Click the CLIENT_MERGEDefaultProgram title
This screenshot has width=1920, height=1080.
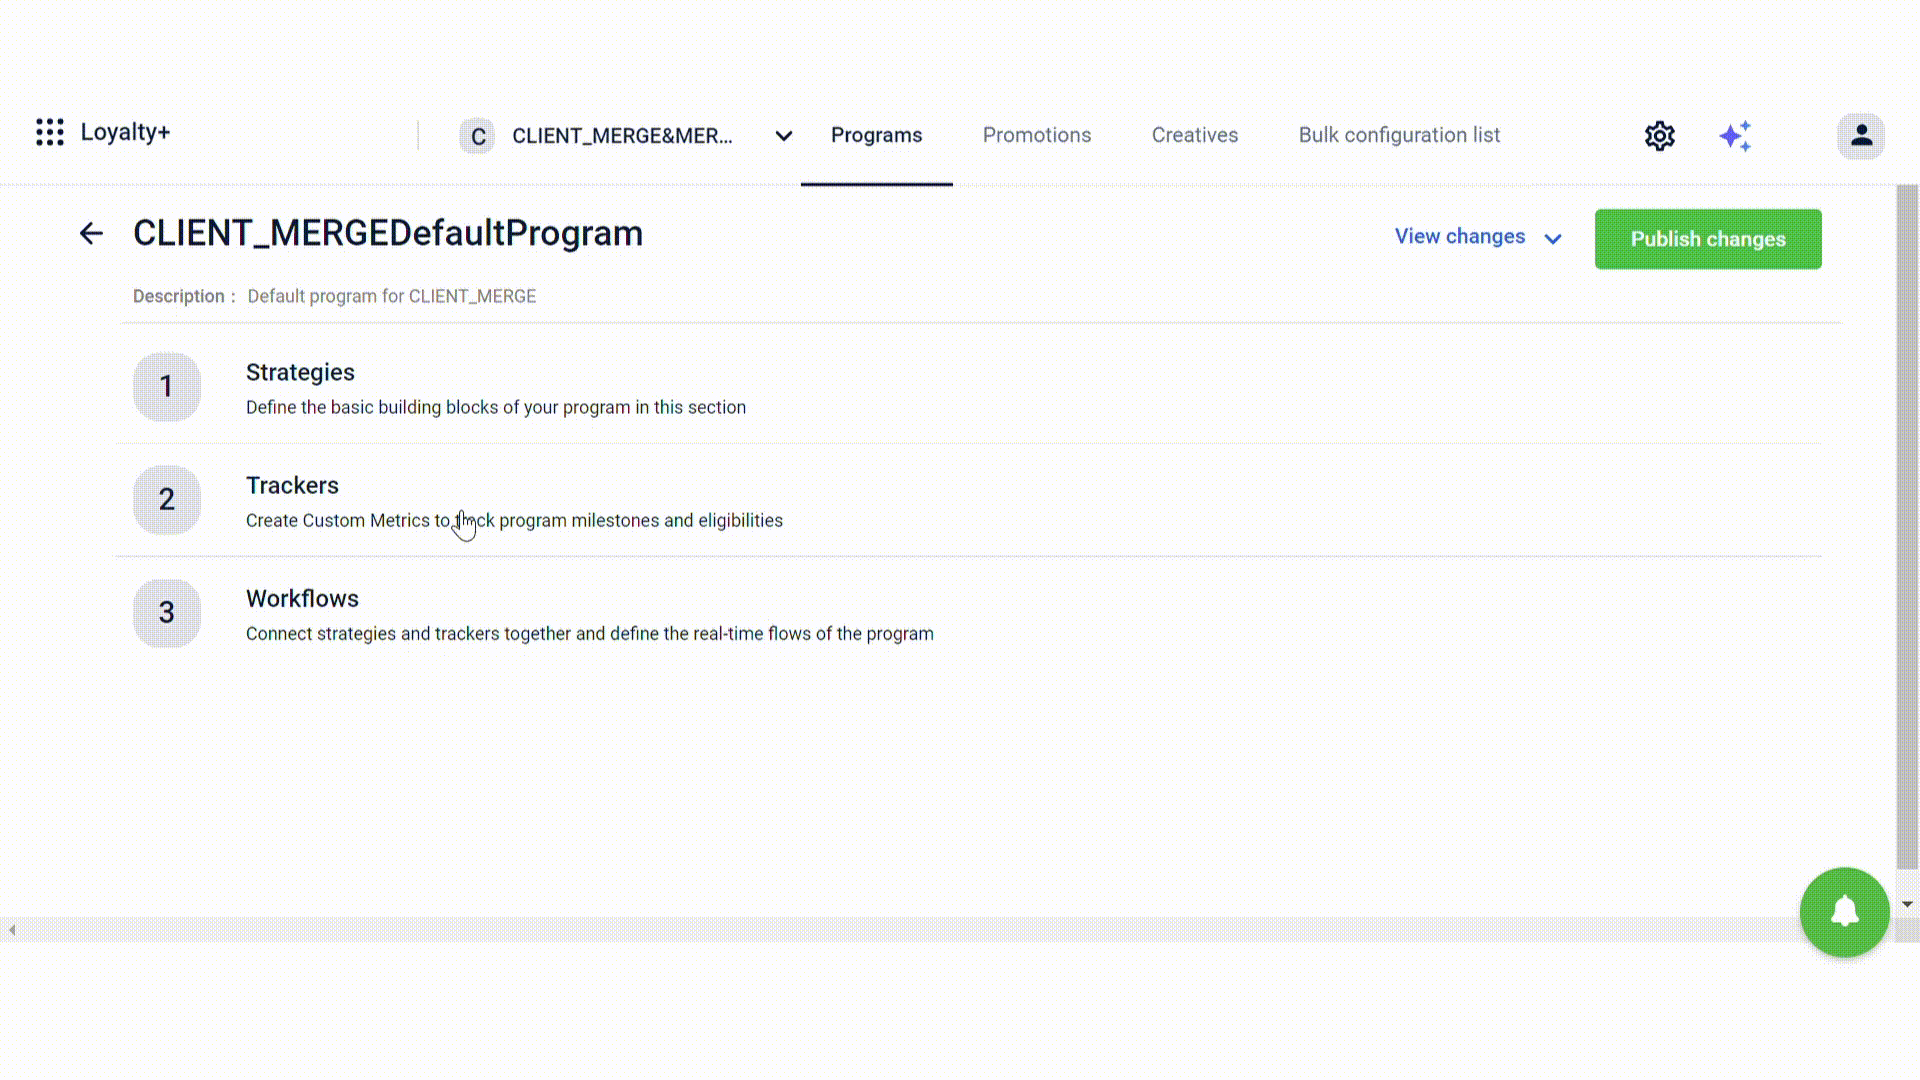pos(388,233)
